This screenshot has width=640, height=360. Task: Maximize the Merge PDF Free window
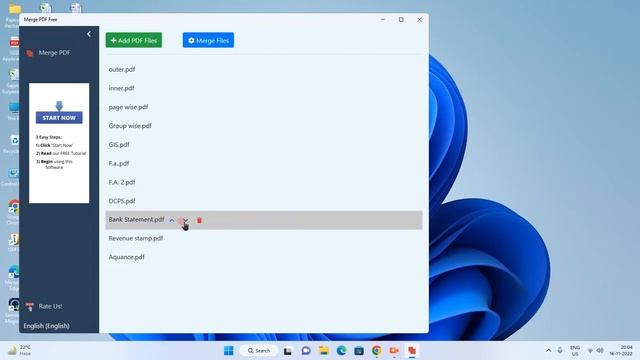[401, 20]
